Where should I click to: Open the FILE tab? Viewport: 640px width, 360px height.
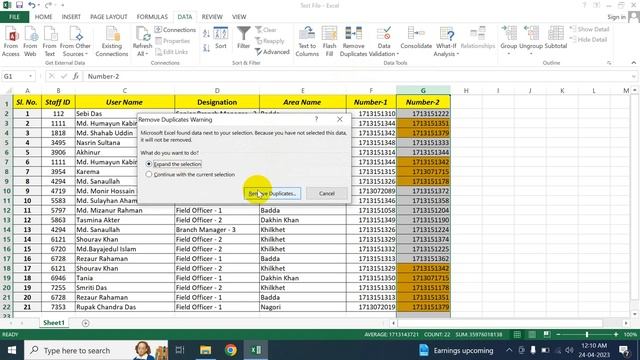click(14, 17)
